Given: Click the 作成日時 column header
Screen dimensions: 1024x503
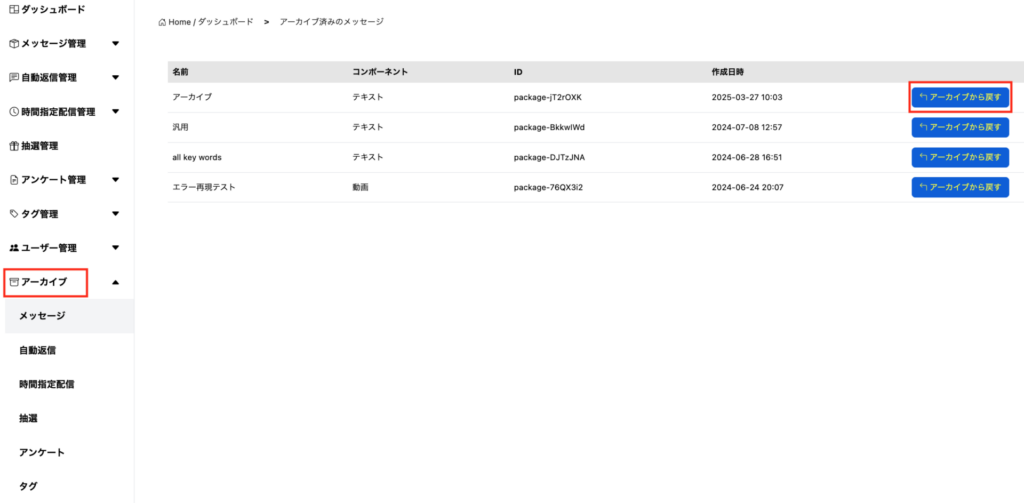Looking at the screenshot, I should tap(727, 72).
